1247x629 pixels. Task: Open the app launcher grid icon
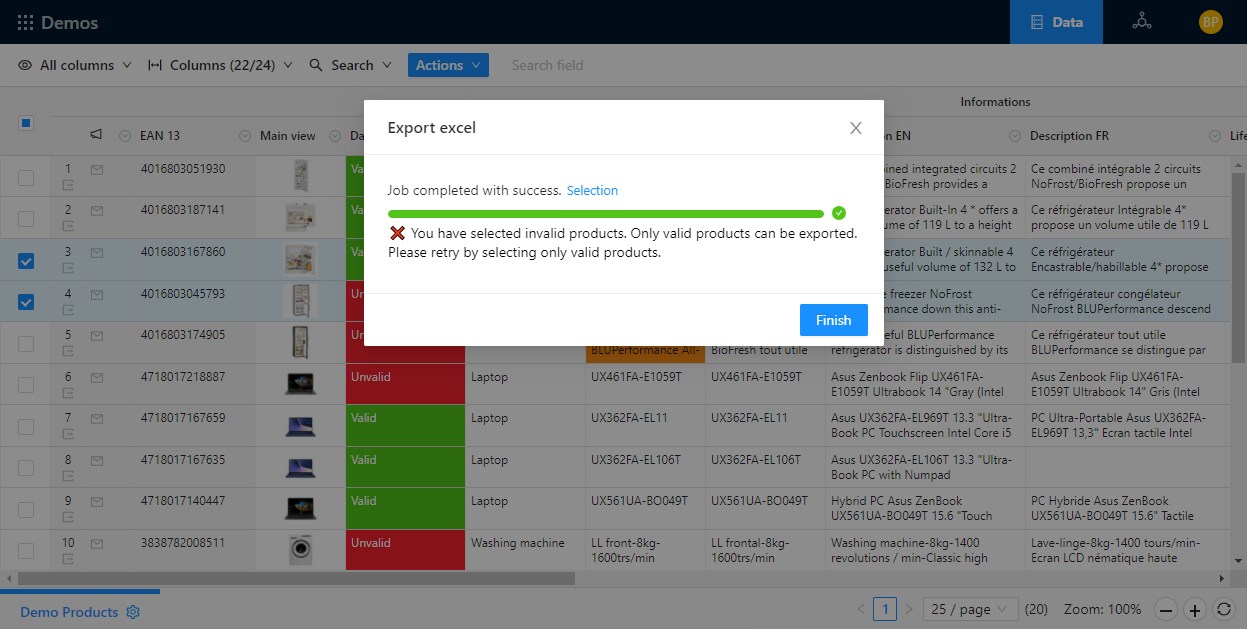pos(25,22)
